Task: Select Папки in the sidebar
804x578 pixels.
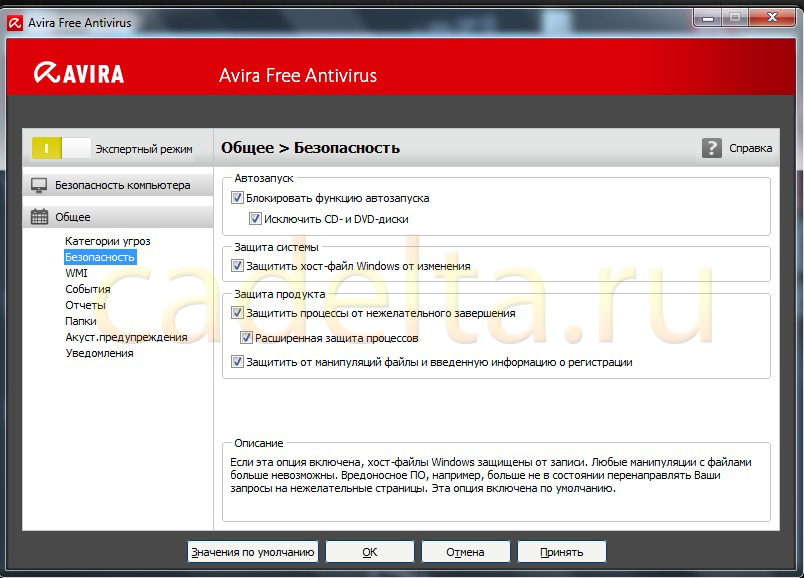Action: click(81, 321)
